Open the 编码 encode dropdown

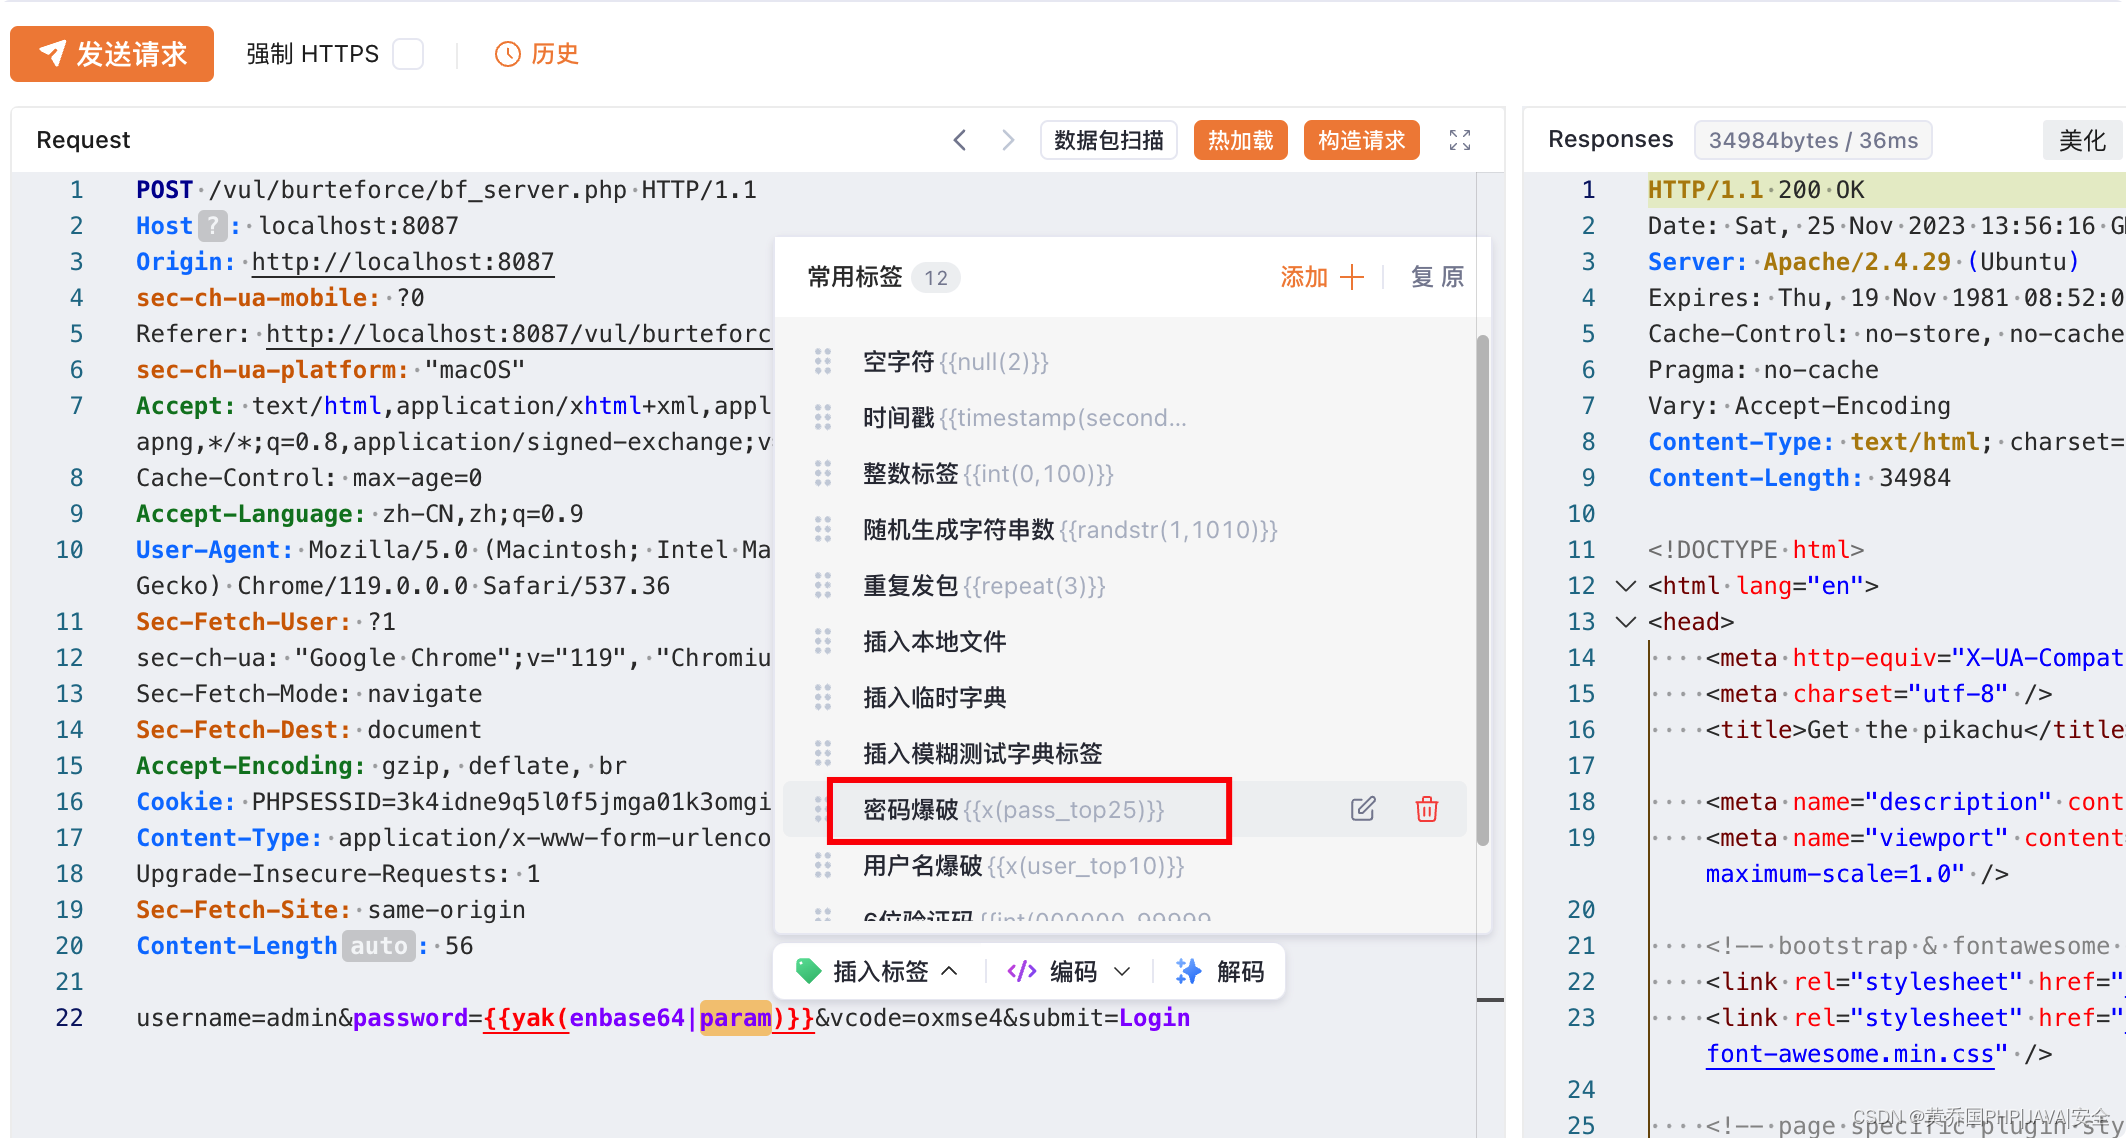pyautogui.click(x=1069, y=971)
